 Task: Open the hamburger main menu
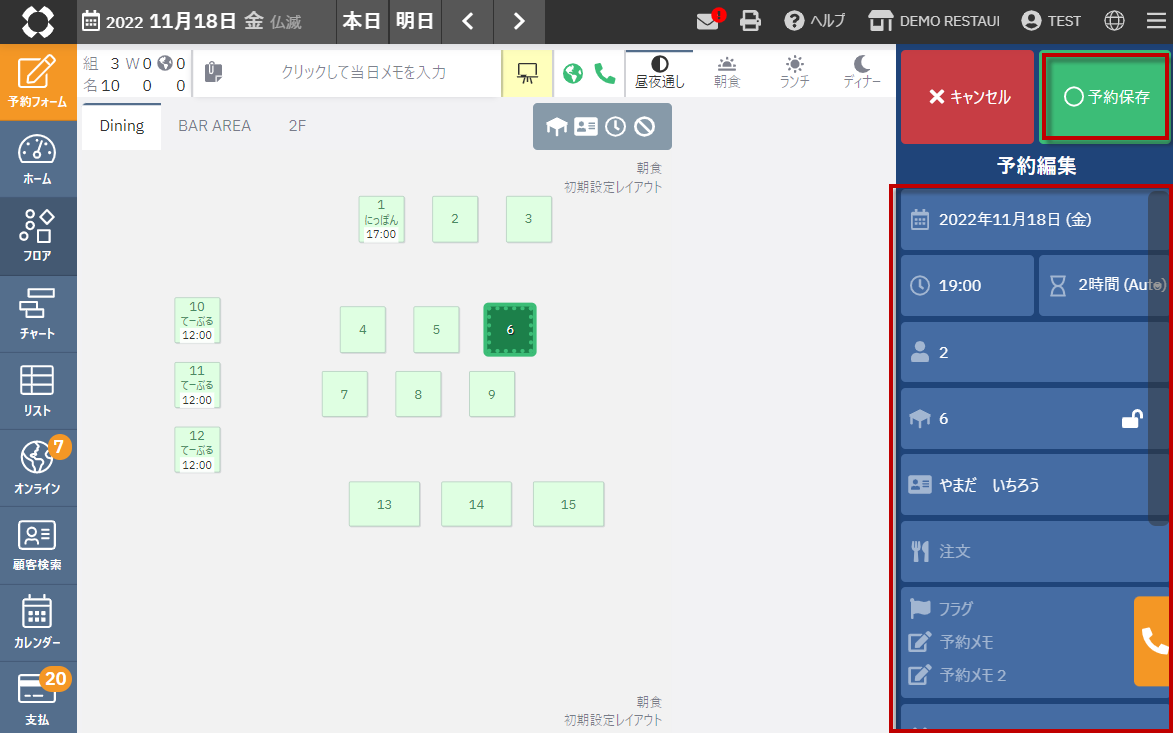coord(1157,21)
